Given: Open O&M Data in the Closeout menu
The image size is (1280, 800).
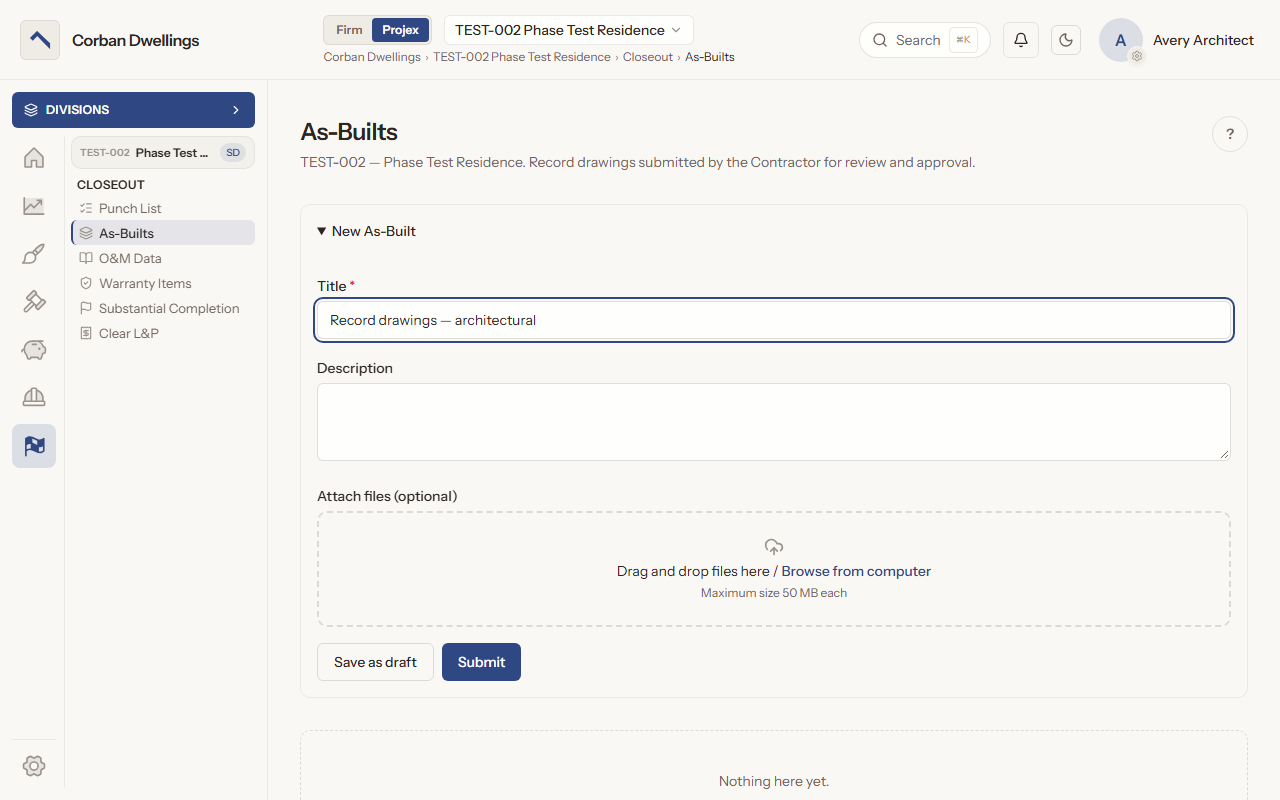Looking at the screenshot, I should click(163, 258).
